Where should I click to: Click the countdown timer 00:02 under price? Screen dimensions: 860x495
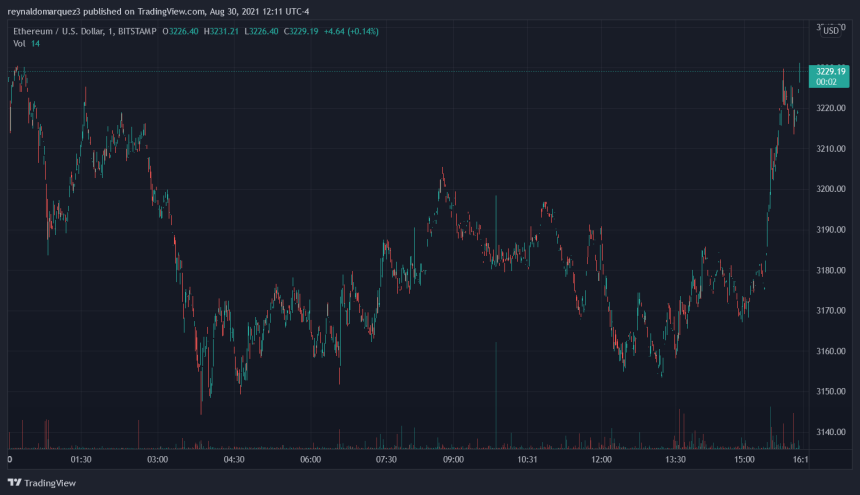click(831, 83)
